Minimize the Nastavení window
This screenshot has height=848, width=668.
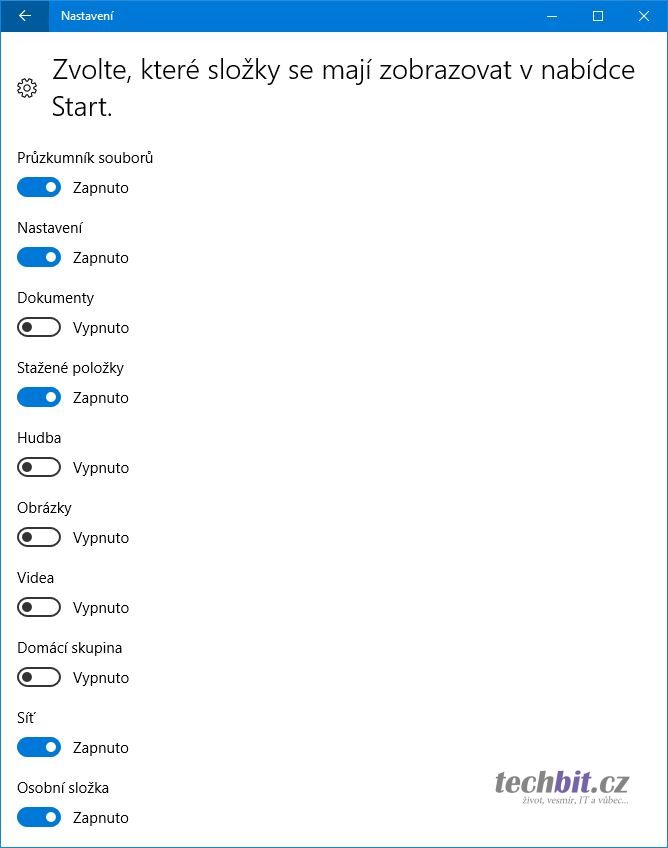(551, 16)
